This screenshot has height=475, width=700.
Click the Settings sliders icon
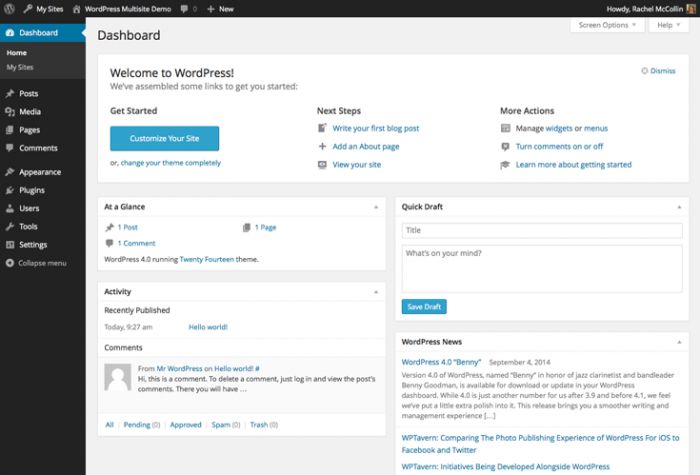point(10,245)
